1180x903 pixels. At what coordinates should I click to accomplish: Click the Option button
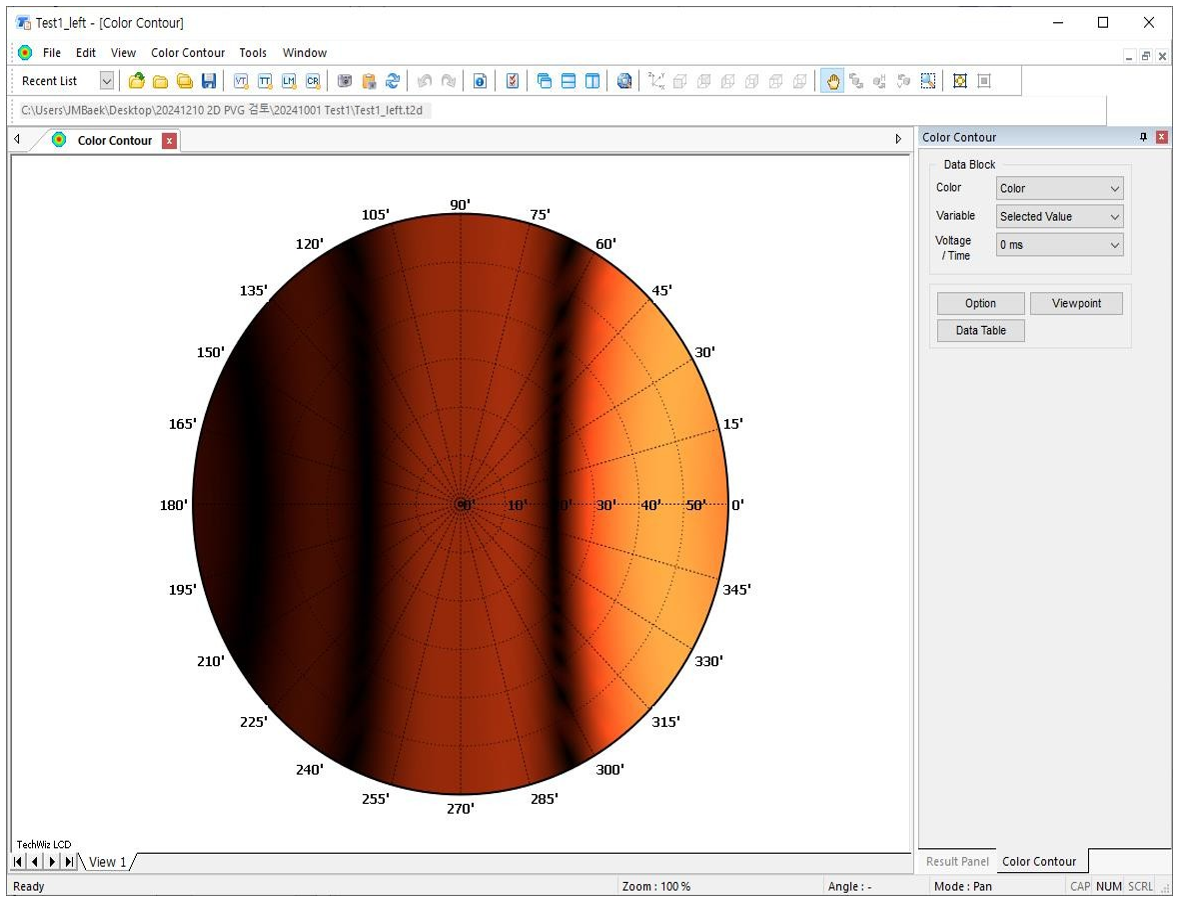[980, 304]
